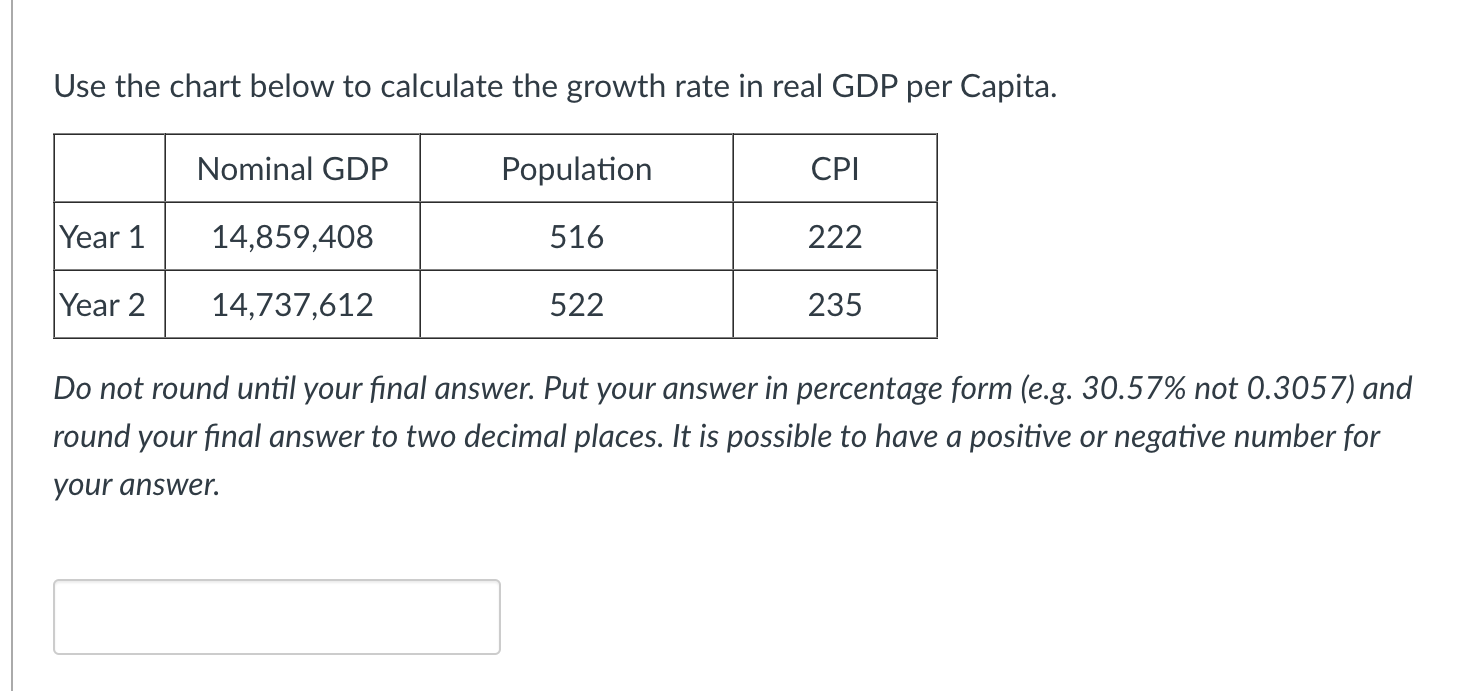Click the Year 2 row label
Viewport: 1475px width, 691px height.
pos(102,305)
